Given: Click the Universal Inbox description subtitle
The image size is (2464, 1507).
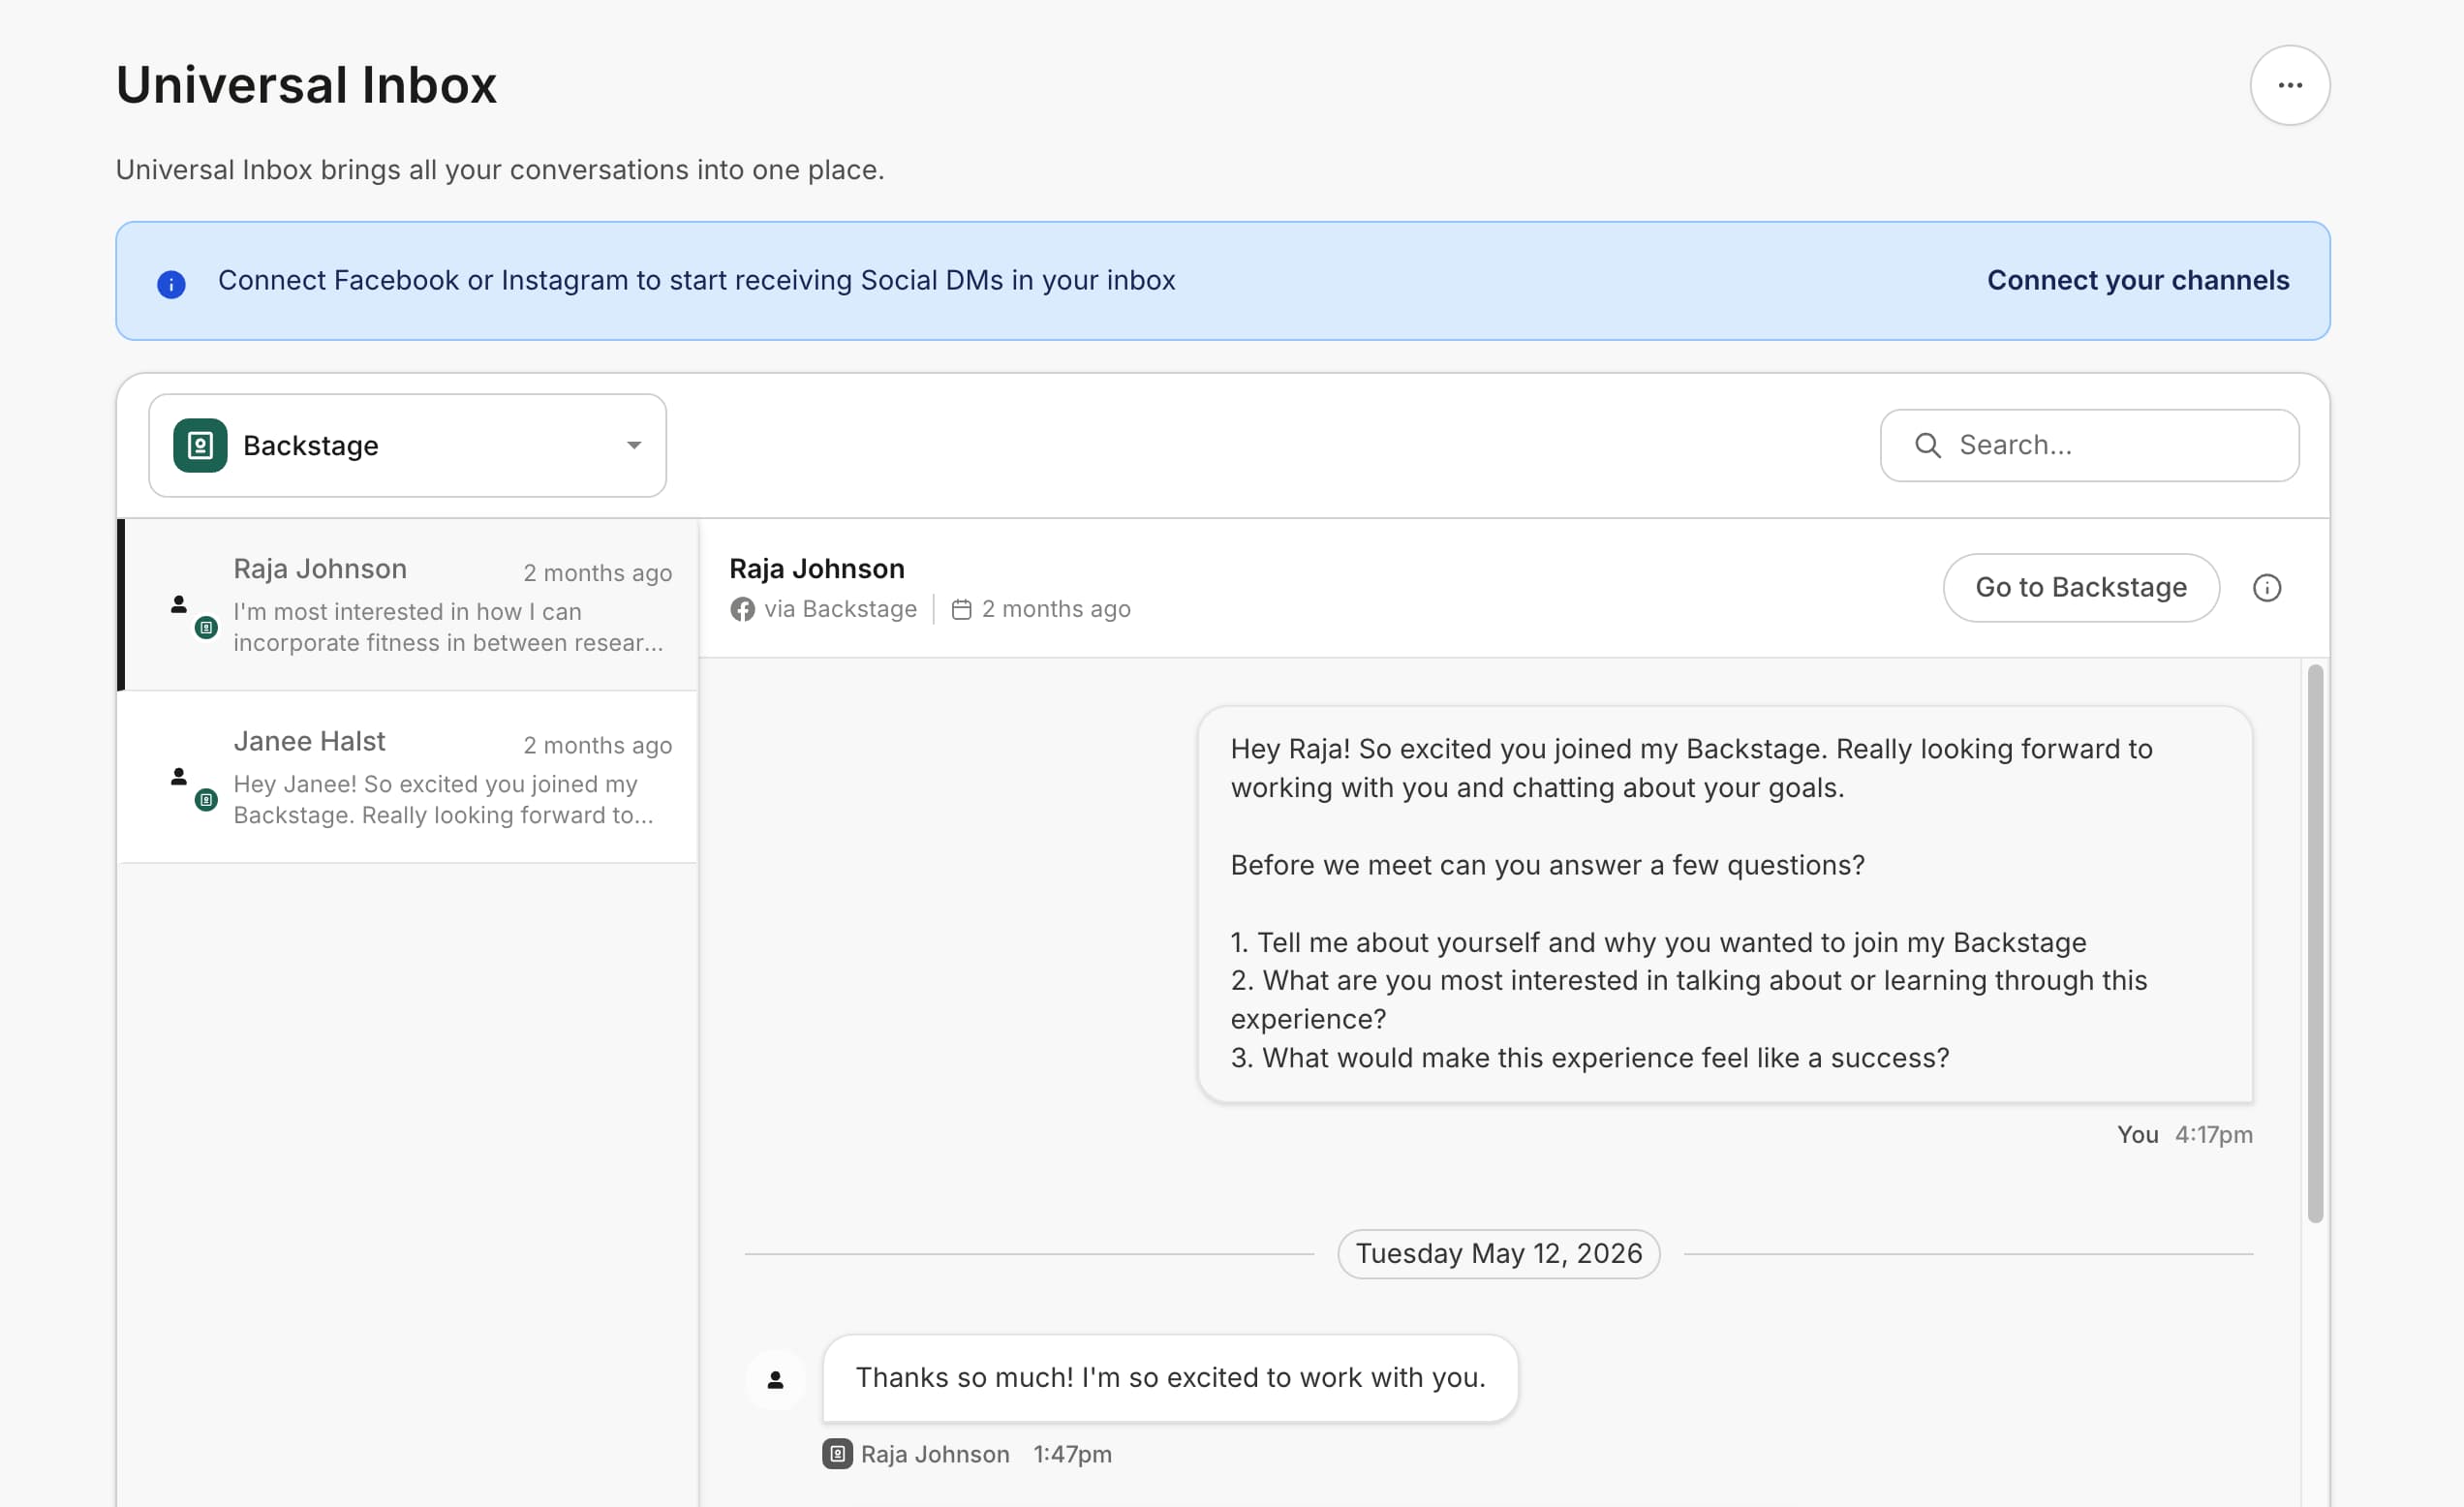Looking at the screenshot, I should (500, 170).
